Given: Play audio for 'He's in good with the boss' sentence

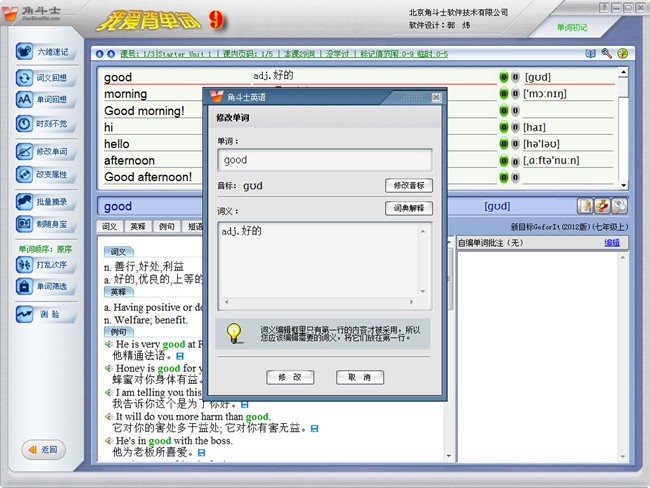Looking at the screenshot, I should (109, 440).
